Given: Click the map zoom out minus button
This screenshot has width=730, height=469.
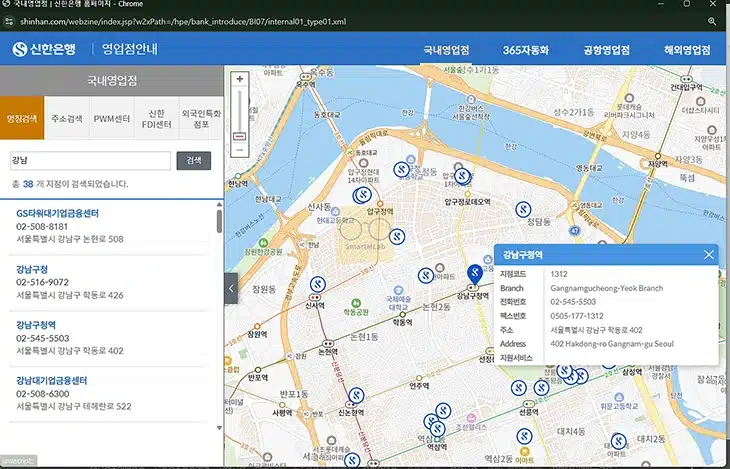Looking at the screenshot, I should point(240,150).
